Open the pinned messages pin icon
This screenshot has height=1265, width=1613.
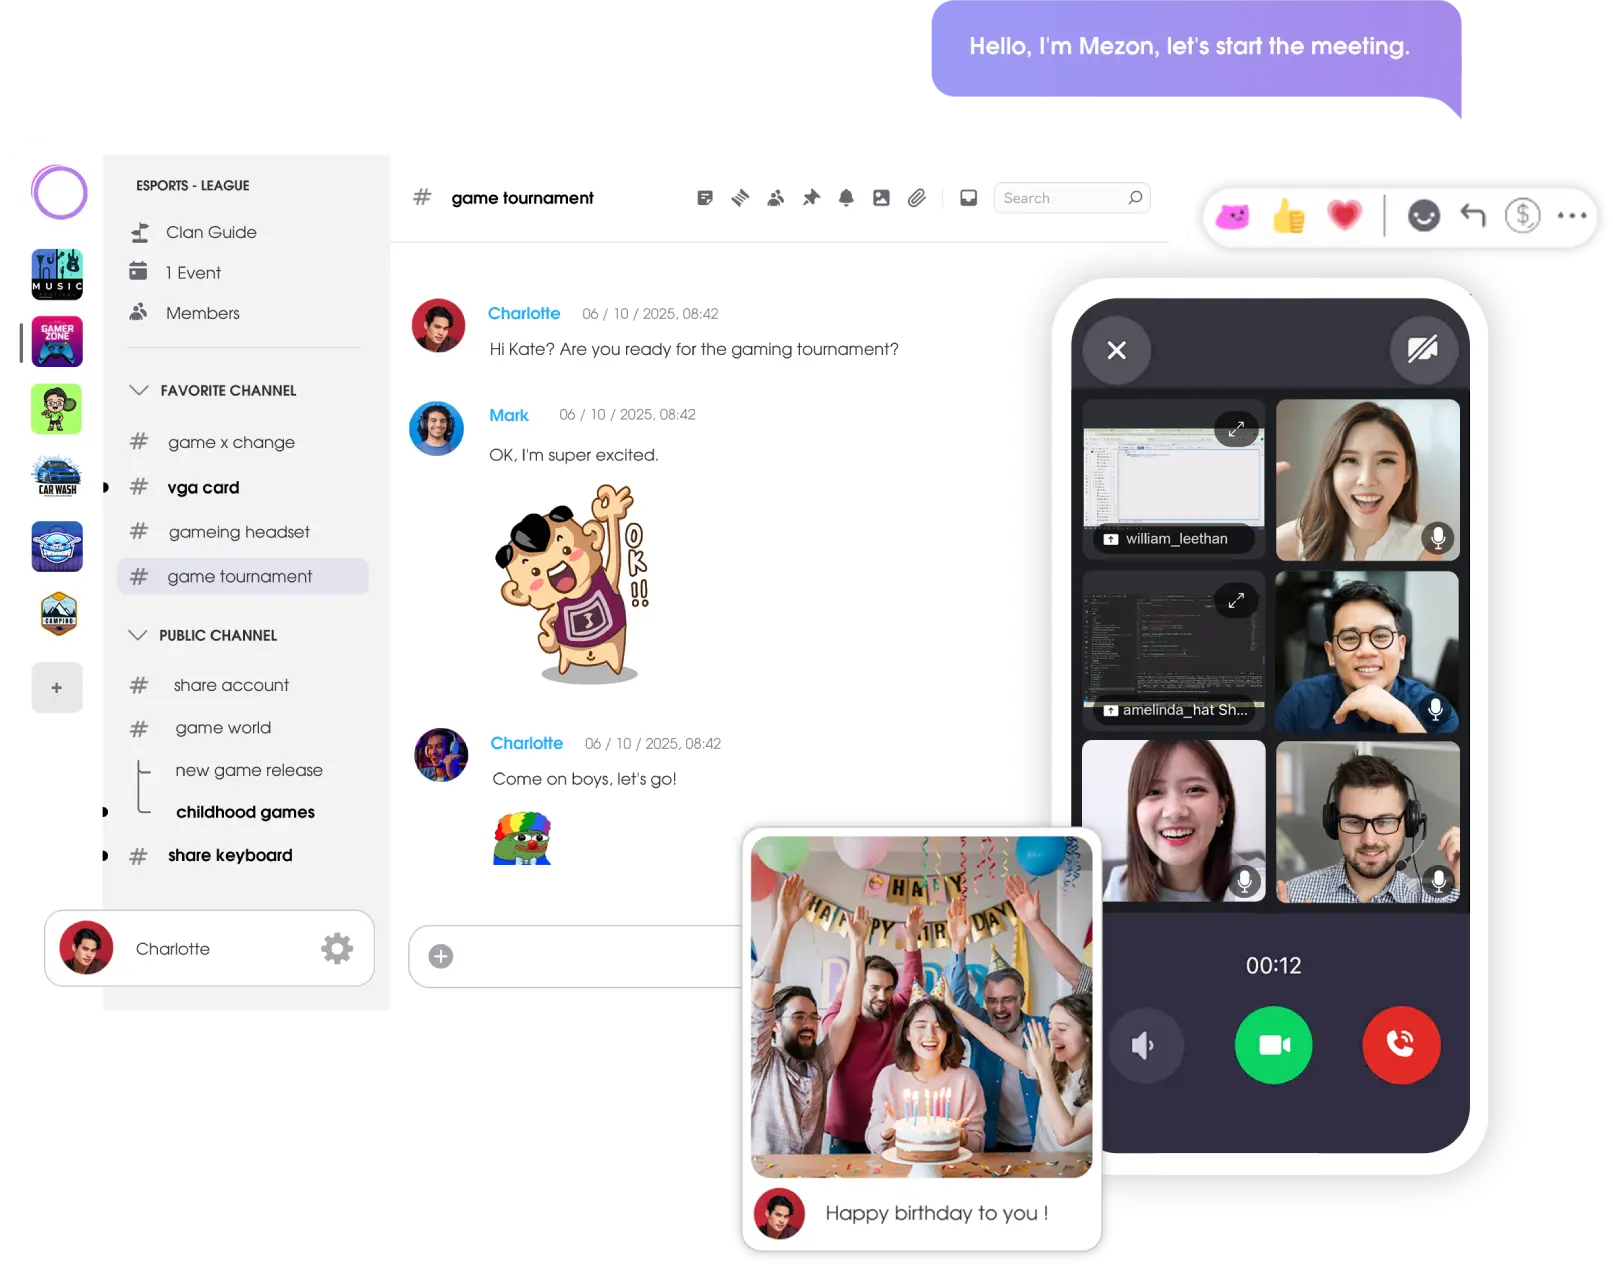pos(811,198)
